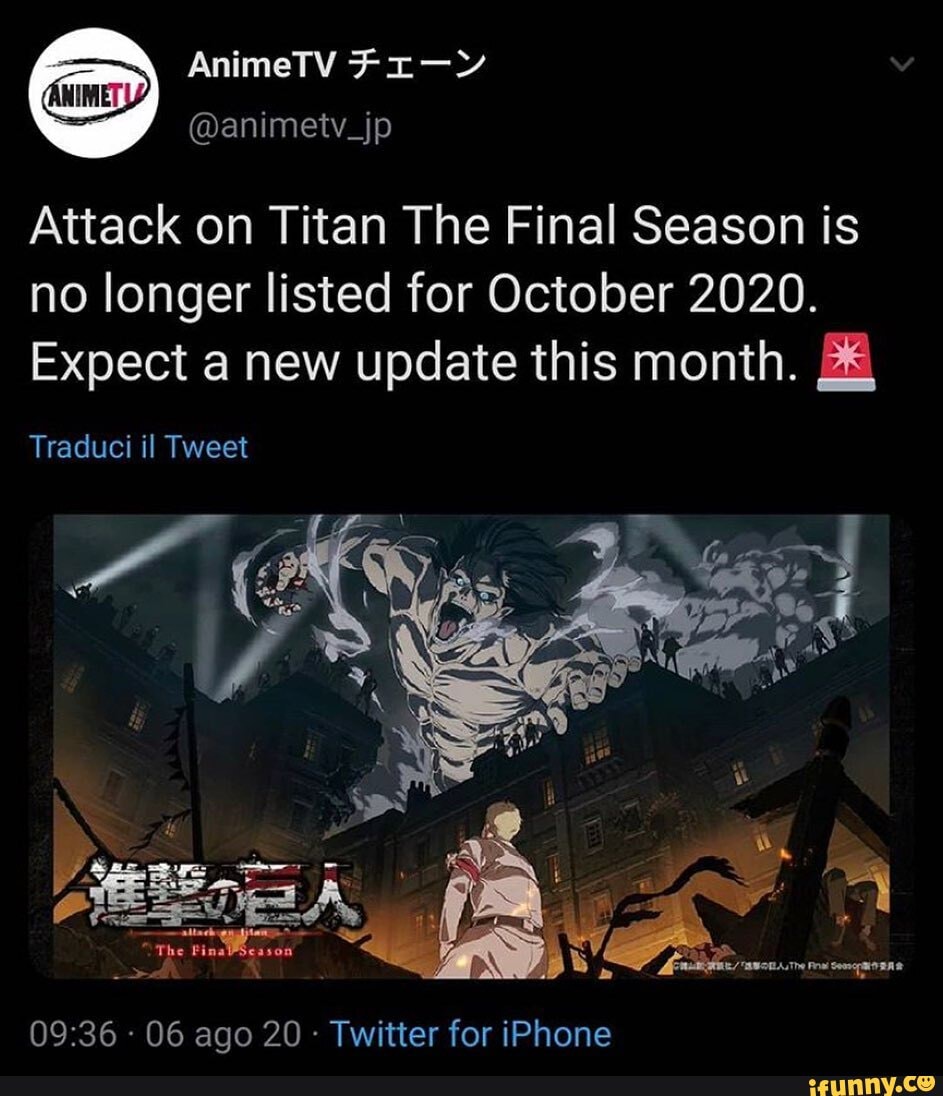Open the AnimeTV profile avatar
The image size is (943, 1096).
(93, 92)
